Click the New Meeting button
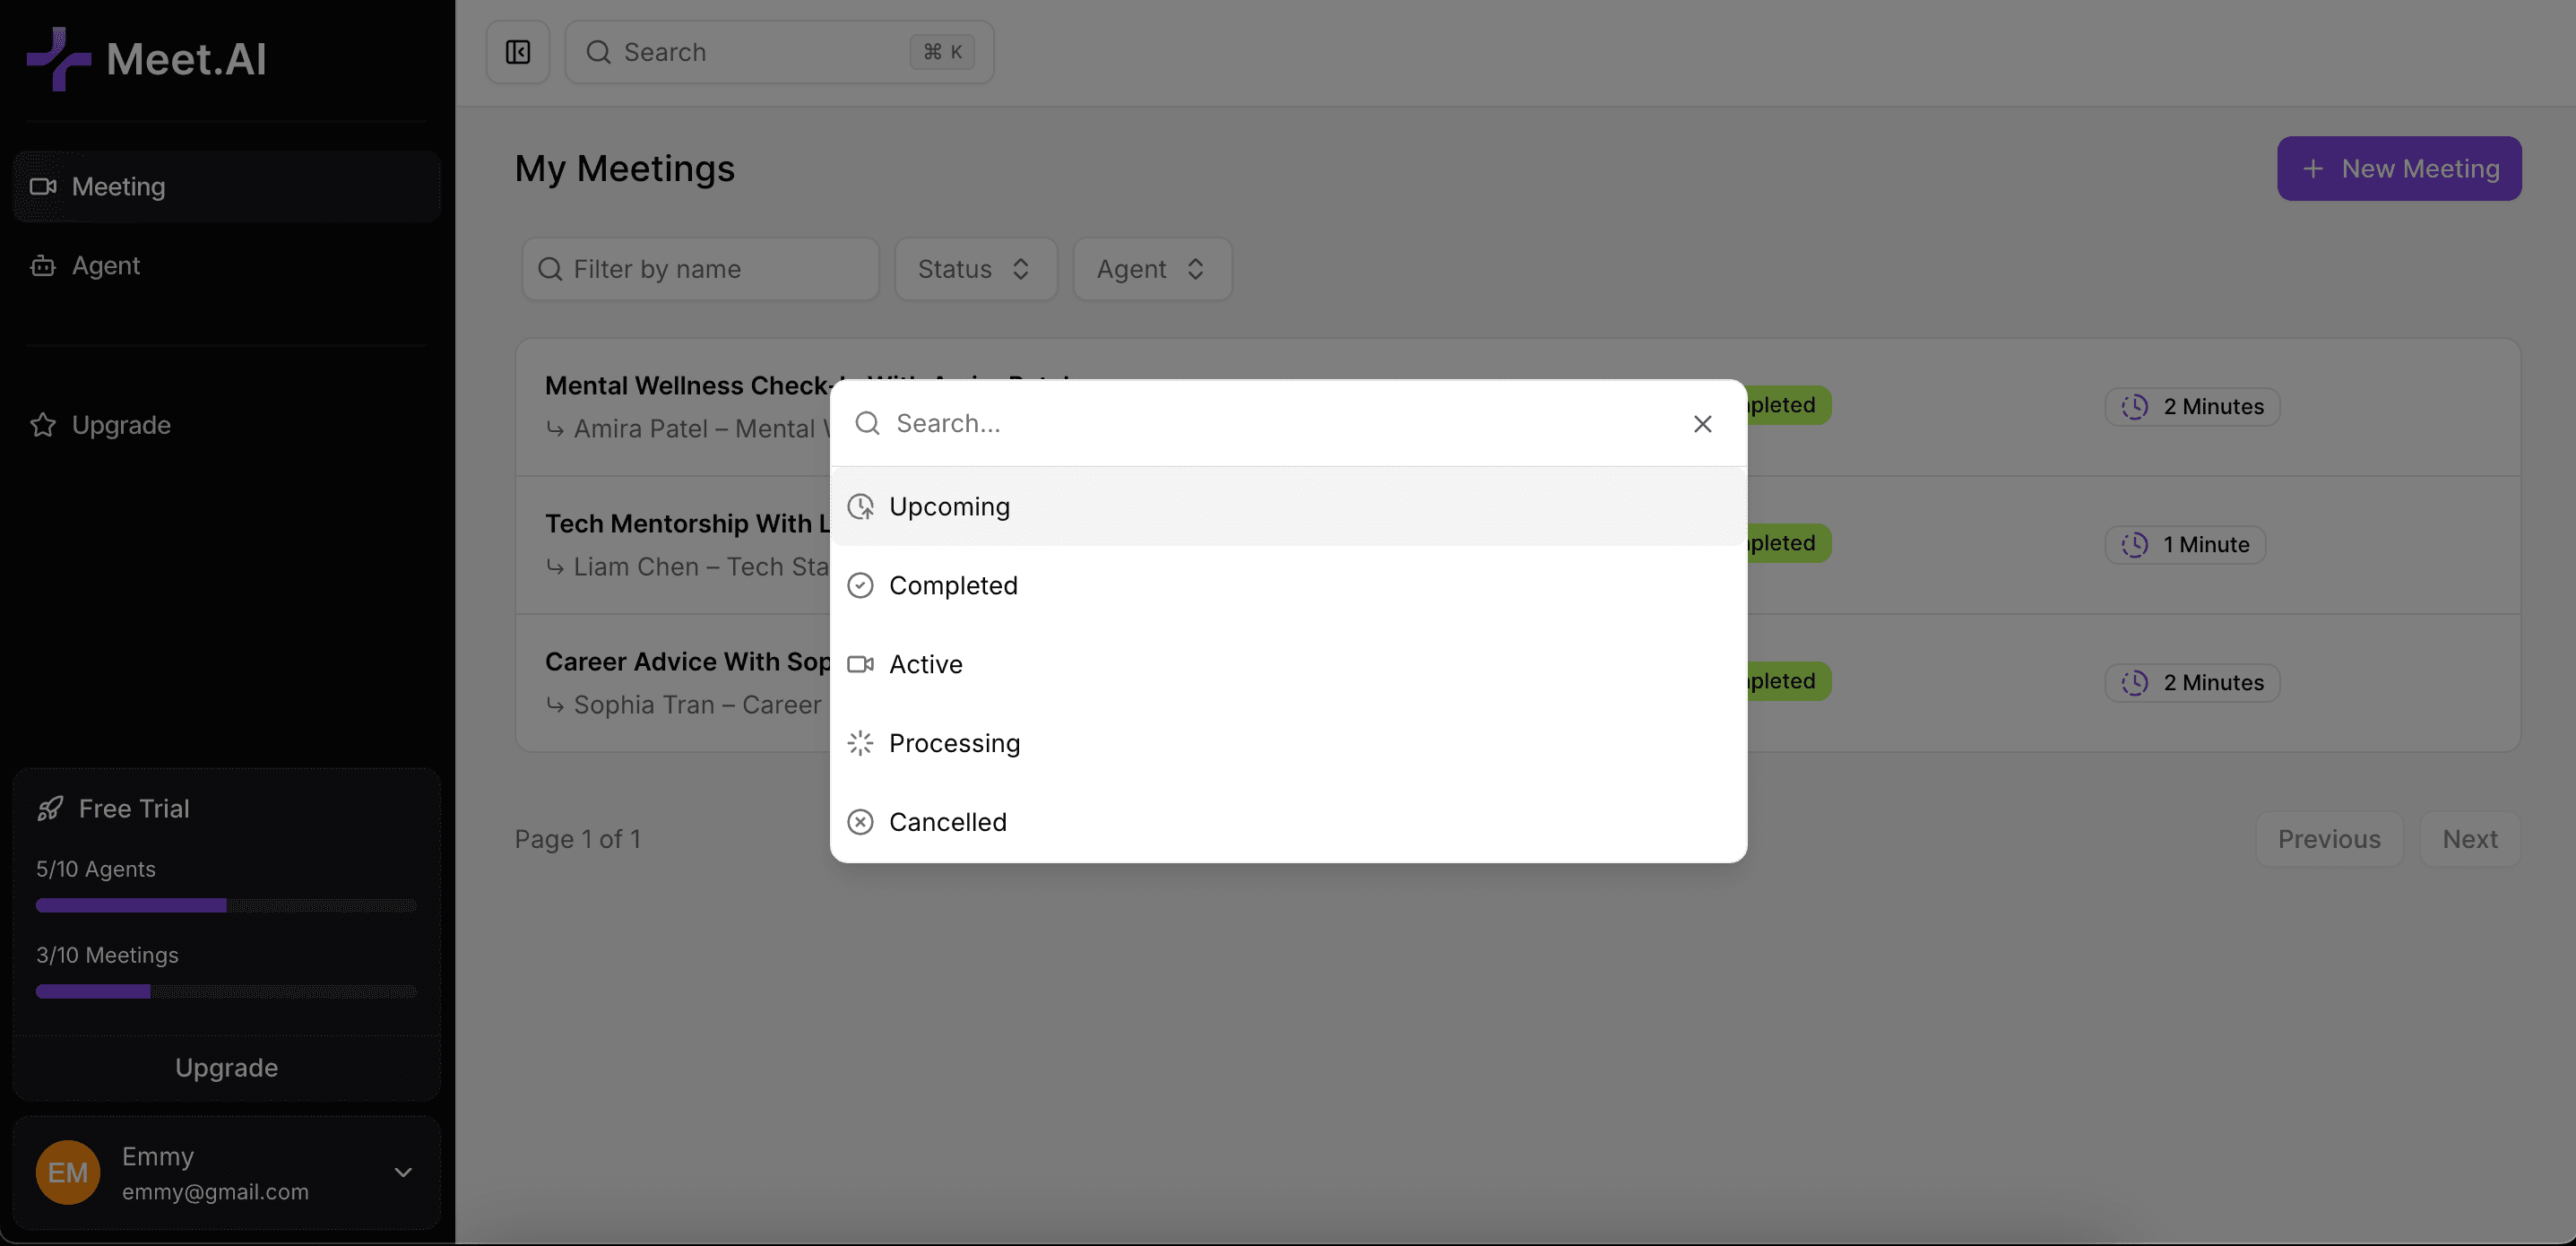Viewport: 2576px width, 1246px height. click(x=2398, y=168)
